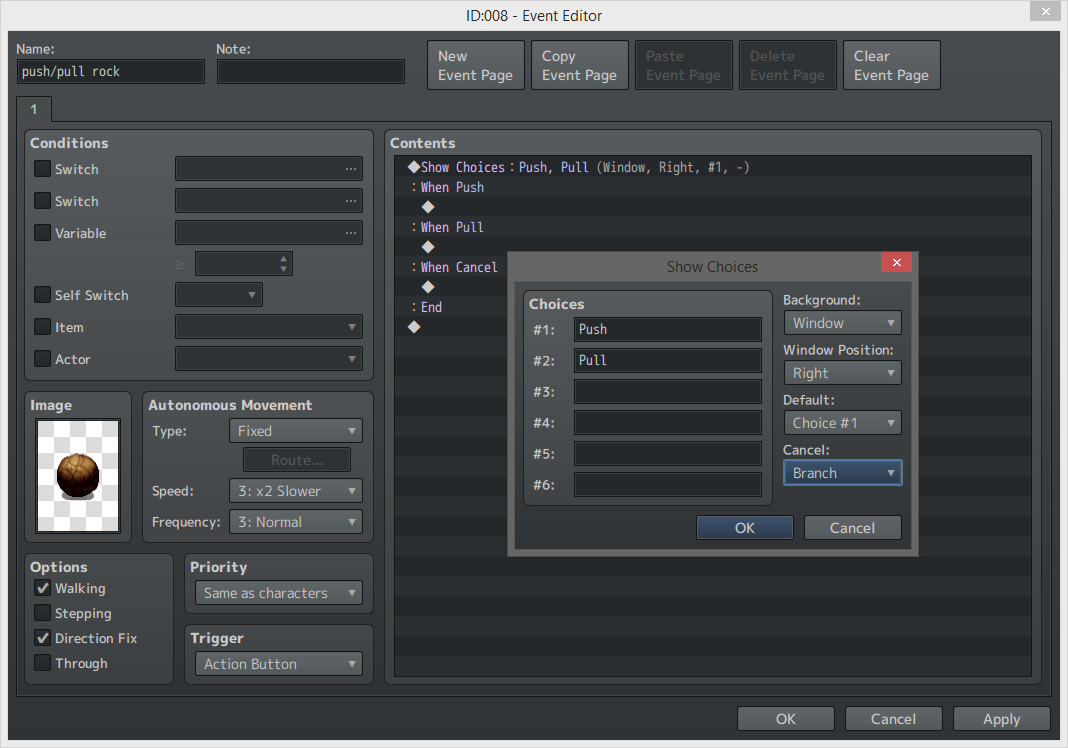The height and width of the screenshot is (748, 1068).
Task: Open the Cancel dropdown set to Branch
Action: [842, 473]
